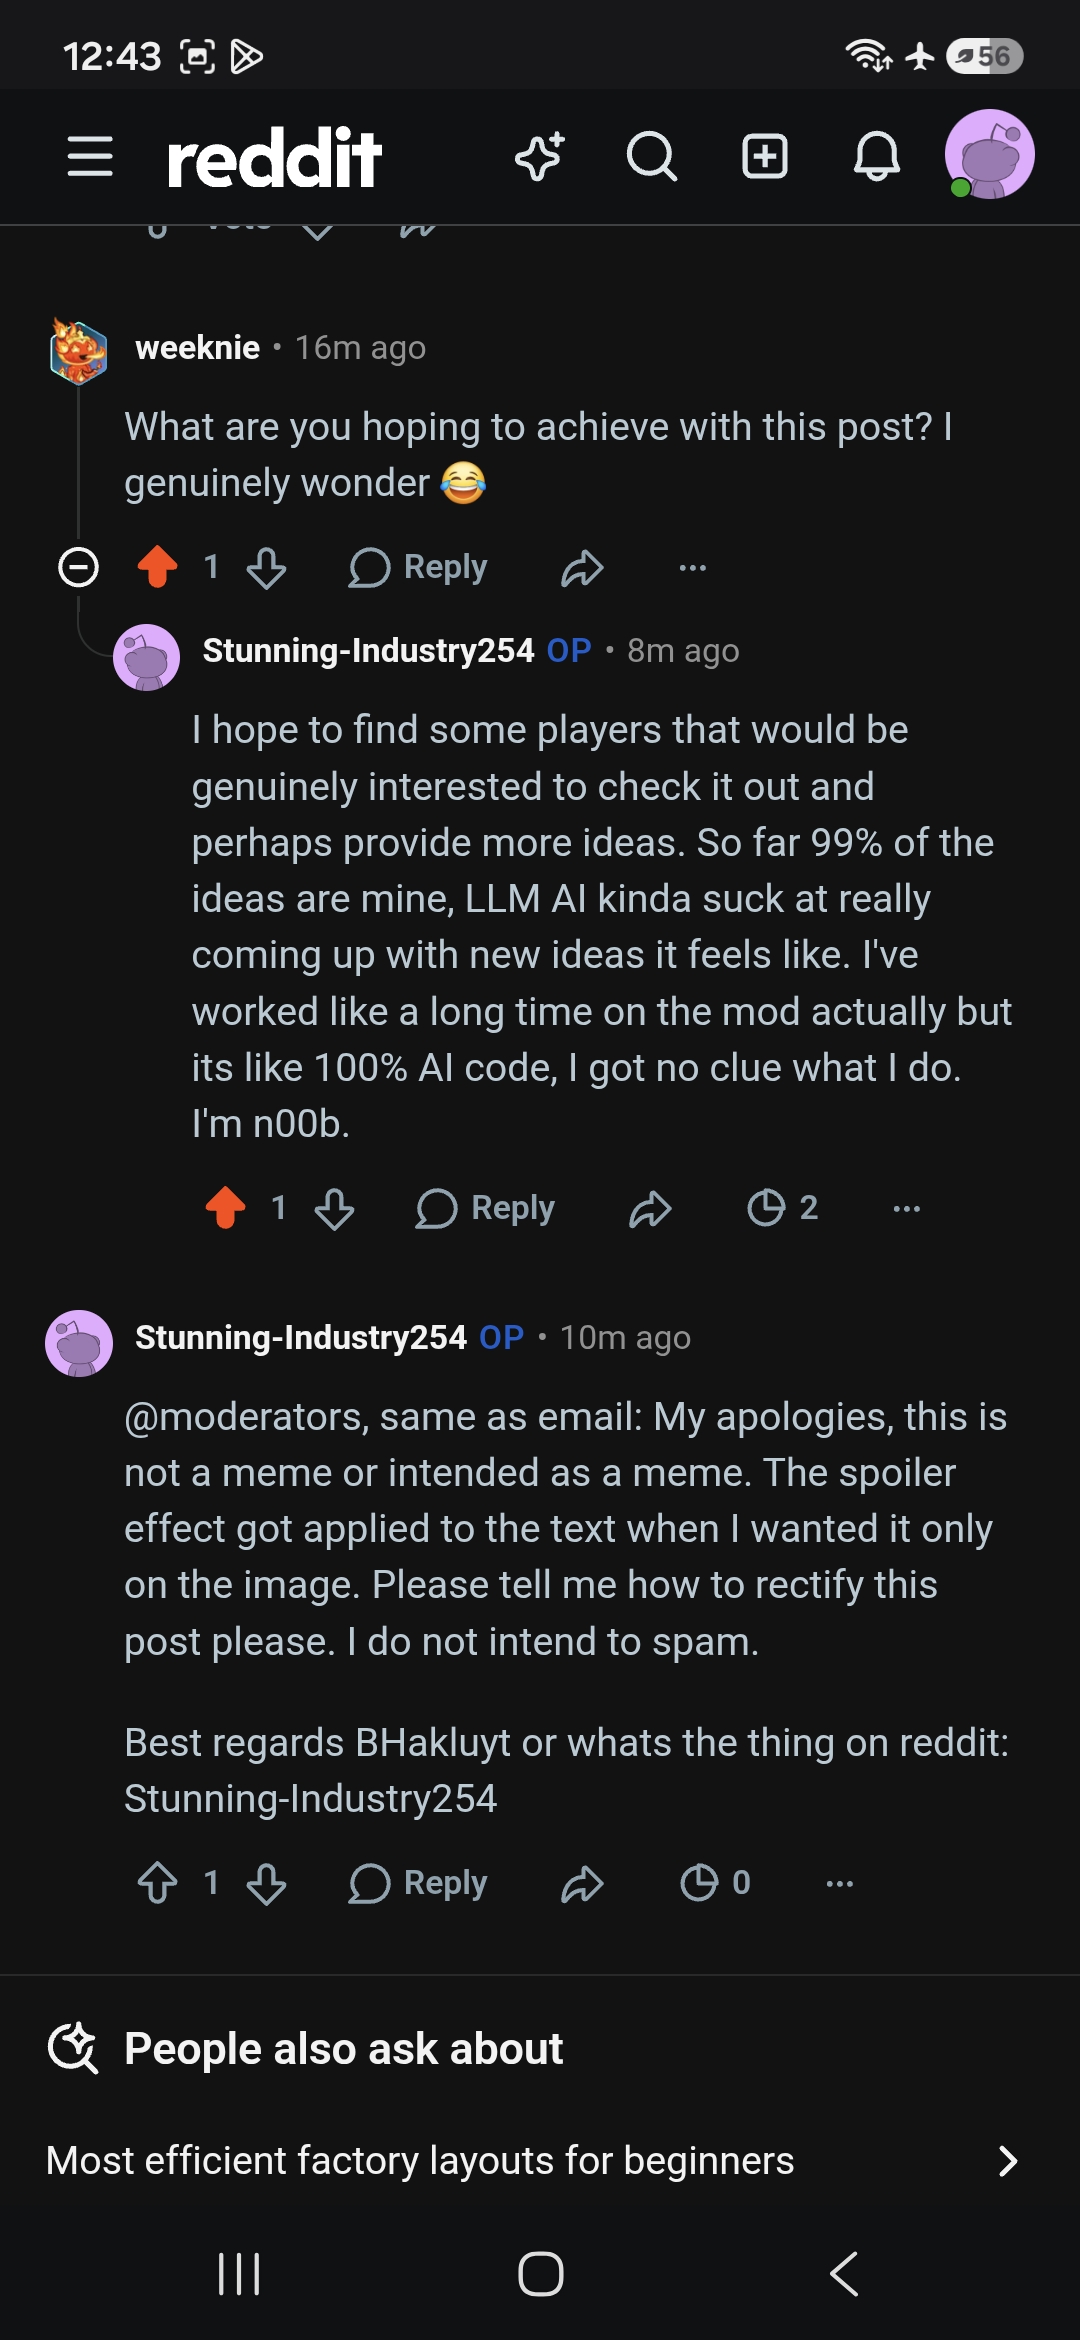Open more options on @moderators comment
The image size is (1080, 2340).
click(840, 1883)
